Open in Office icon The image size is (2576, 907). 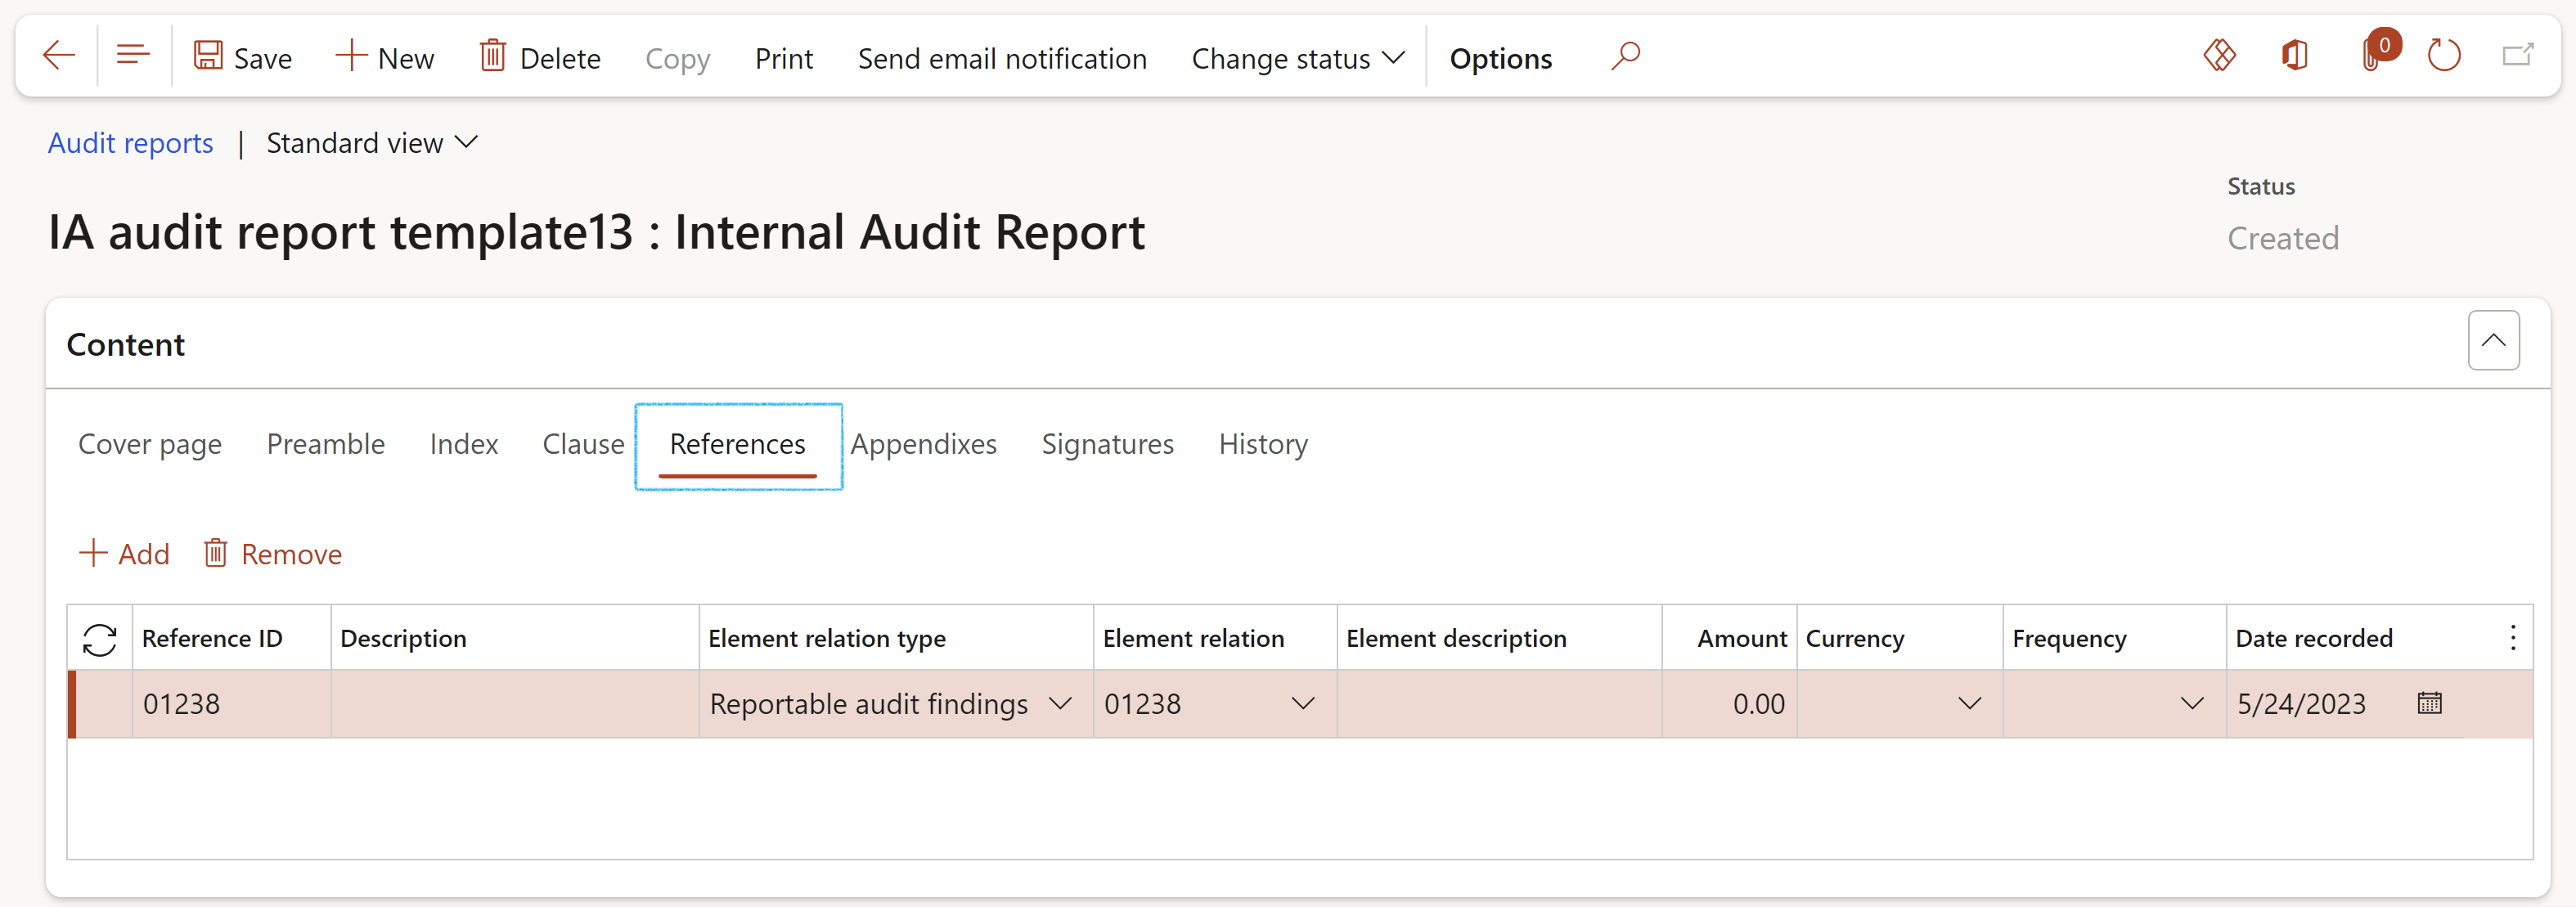[2294, 55]
